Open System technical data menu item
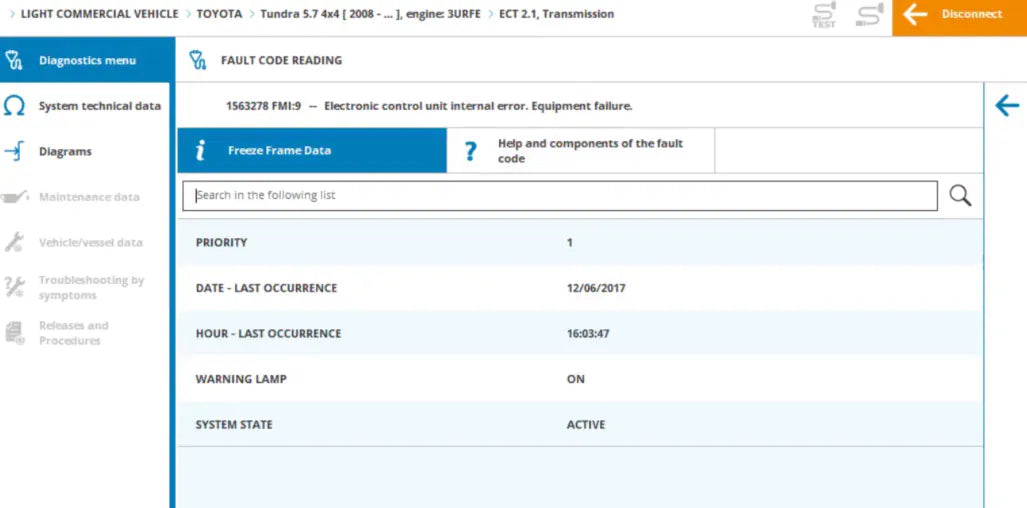 99,106
